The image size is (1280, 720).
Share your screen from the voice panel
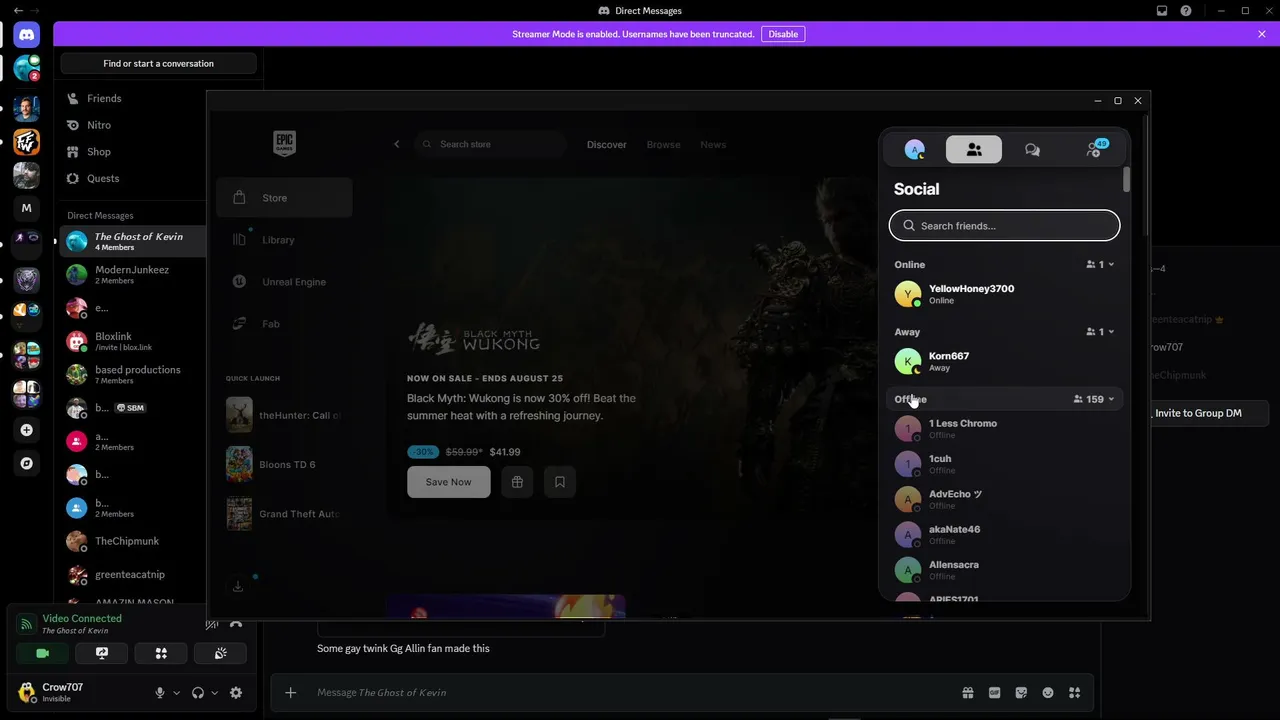pyautogui.click(x=102, y=653)
